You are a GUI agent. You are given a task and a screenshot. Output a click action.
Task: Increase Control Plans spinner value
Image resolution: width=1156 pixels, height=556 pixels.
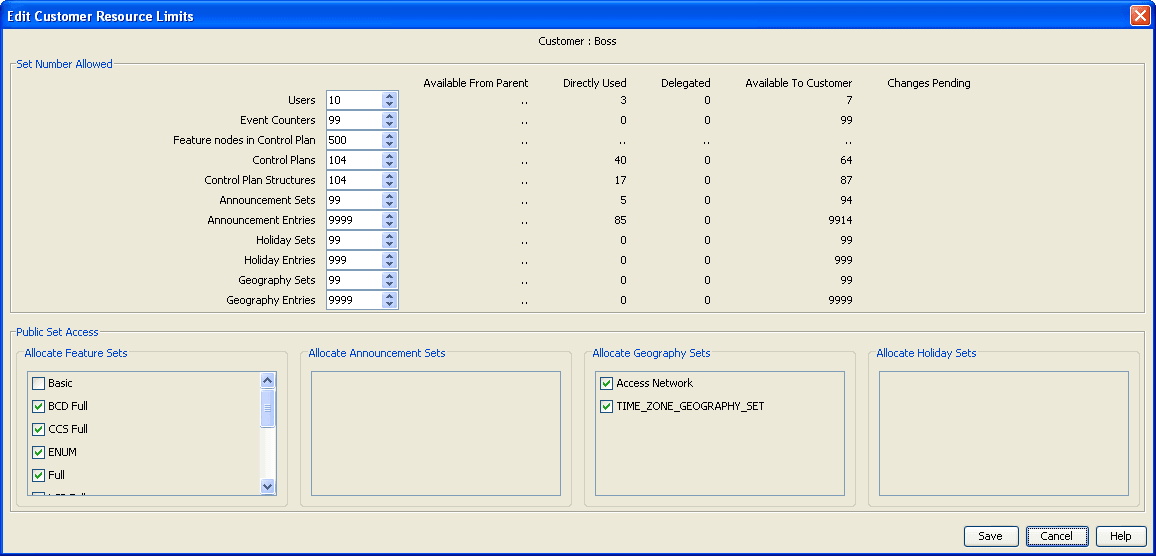pyautogui.click(x=389, y=156)
